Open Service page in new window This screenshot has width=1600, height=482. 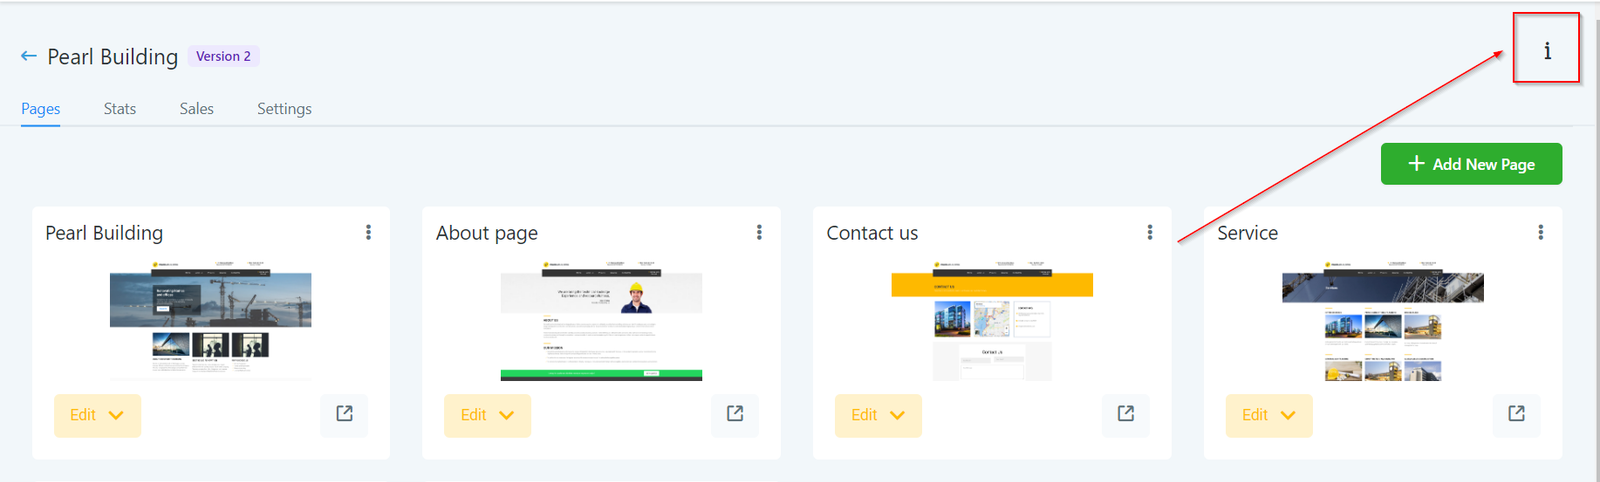[1516, 414]
